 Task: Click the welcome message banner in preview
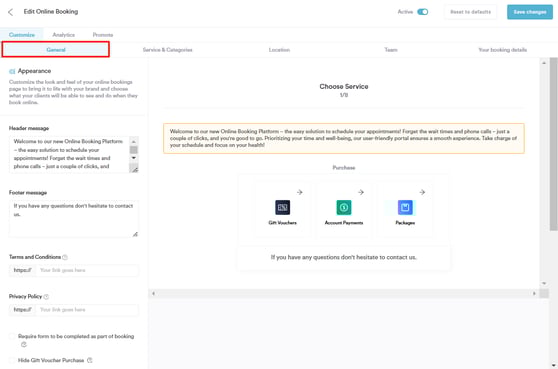pyautogui.click(x=344, y=138)
